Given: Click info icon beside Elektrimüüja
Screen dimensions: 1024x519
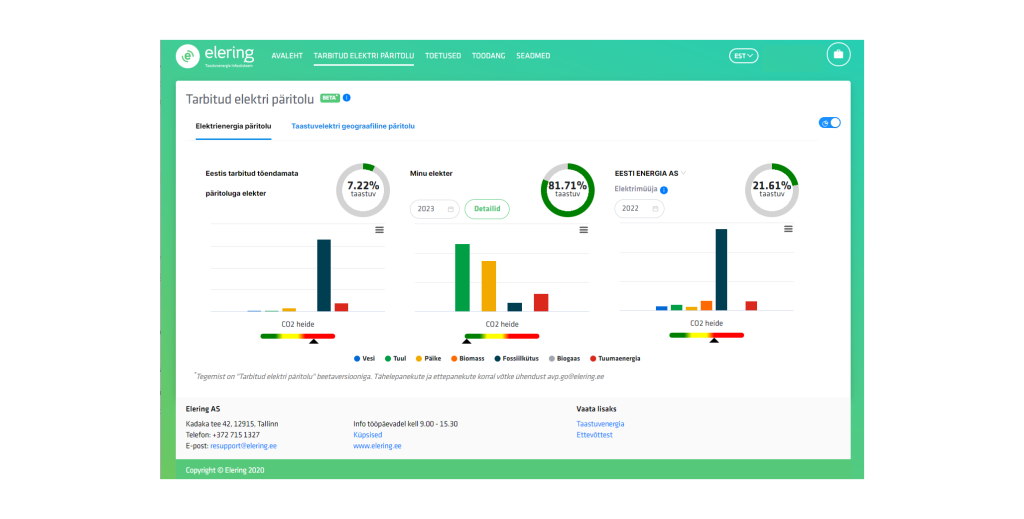Looking at the screenshot, I should [664, 190].
